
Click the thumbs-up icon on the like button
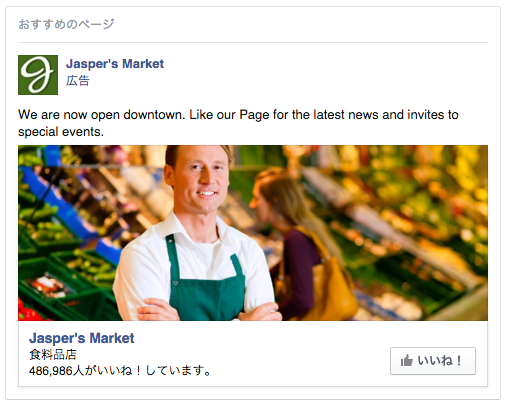coord(407,361)
